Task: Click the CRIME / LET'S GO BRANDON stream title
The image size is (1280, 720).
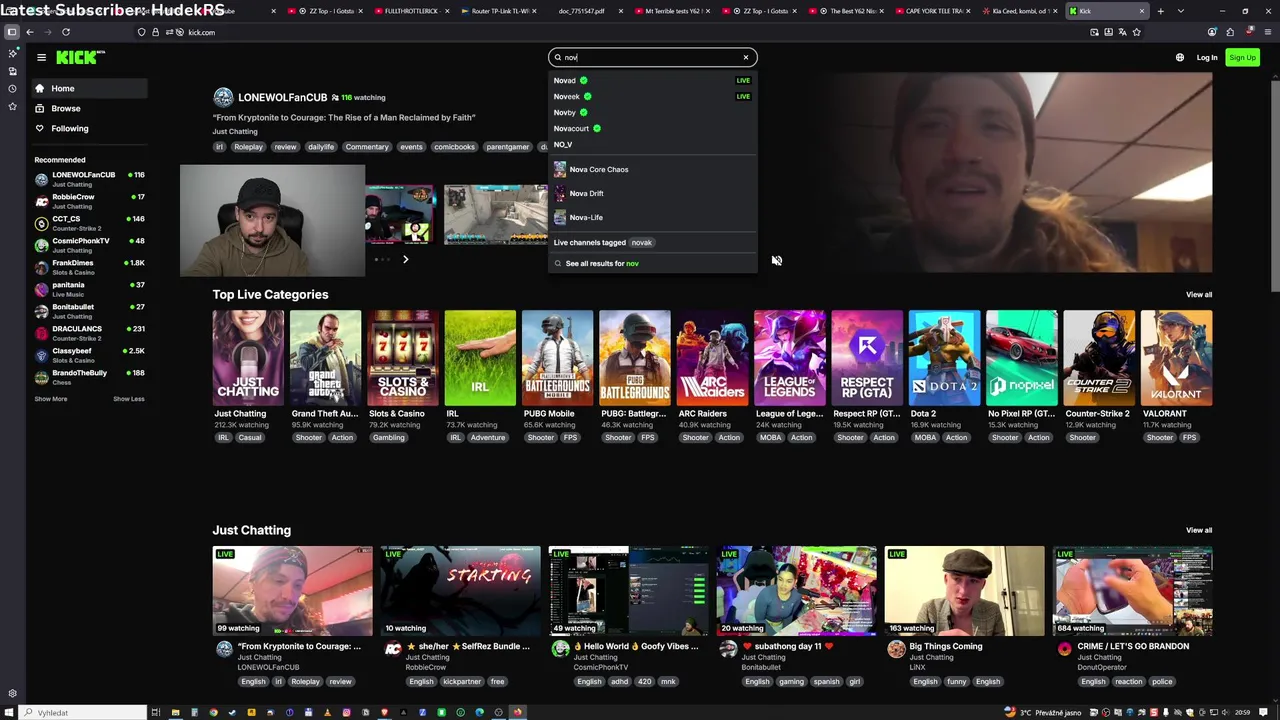Action: click(x=1133, y=646)
